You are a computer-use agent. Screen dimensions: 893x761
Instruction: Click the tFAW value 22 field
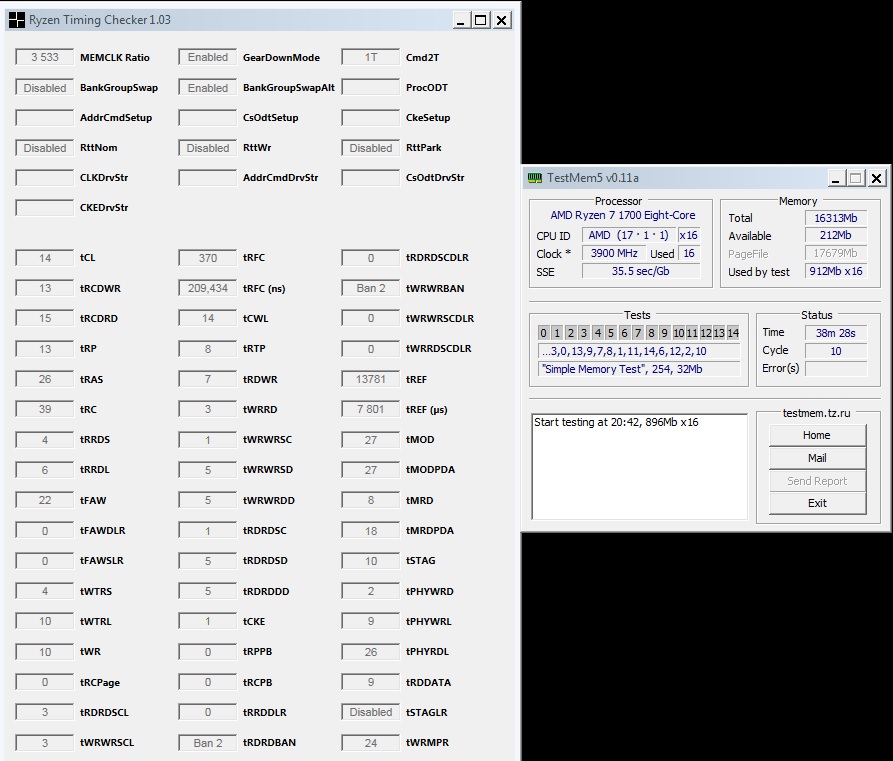point(44,500)
